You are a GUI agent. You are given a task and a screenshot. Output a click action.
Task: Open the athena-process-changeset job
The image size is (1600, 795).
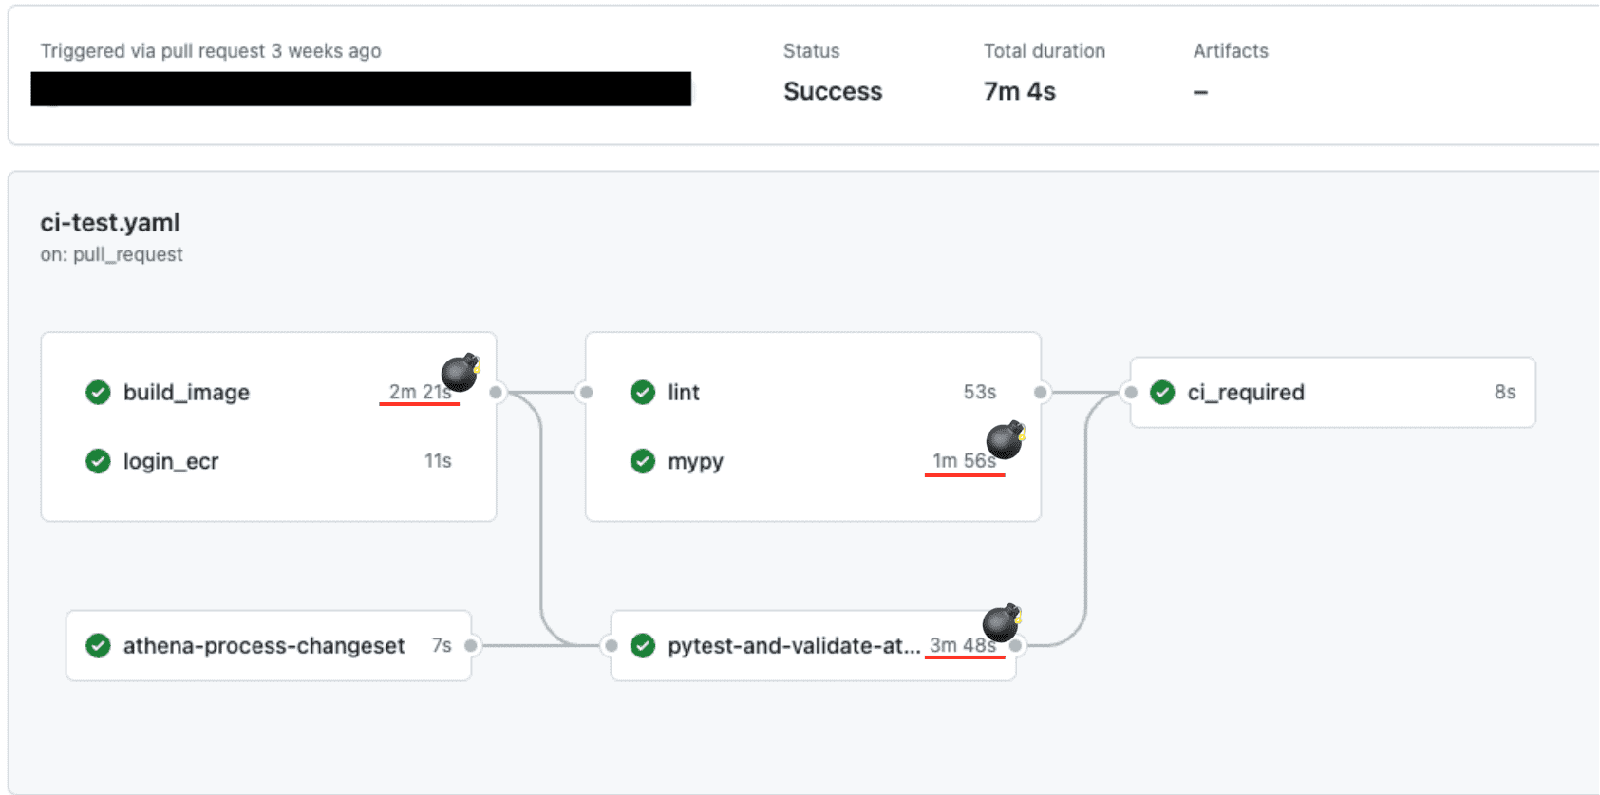point(264,646)
